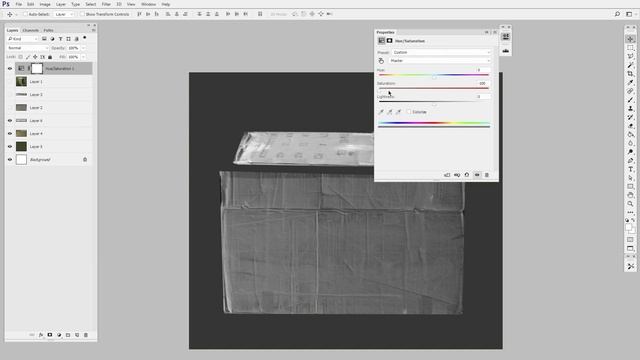Screen dimensions: 640x360
Task: Open the Layers panel flyout menu
Action: click(93, 30)
